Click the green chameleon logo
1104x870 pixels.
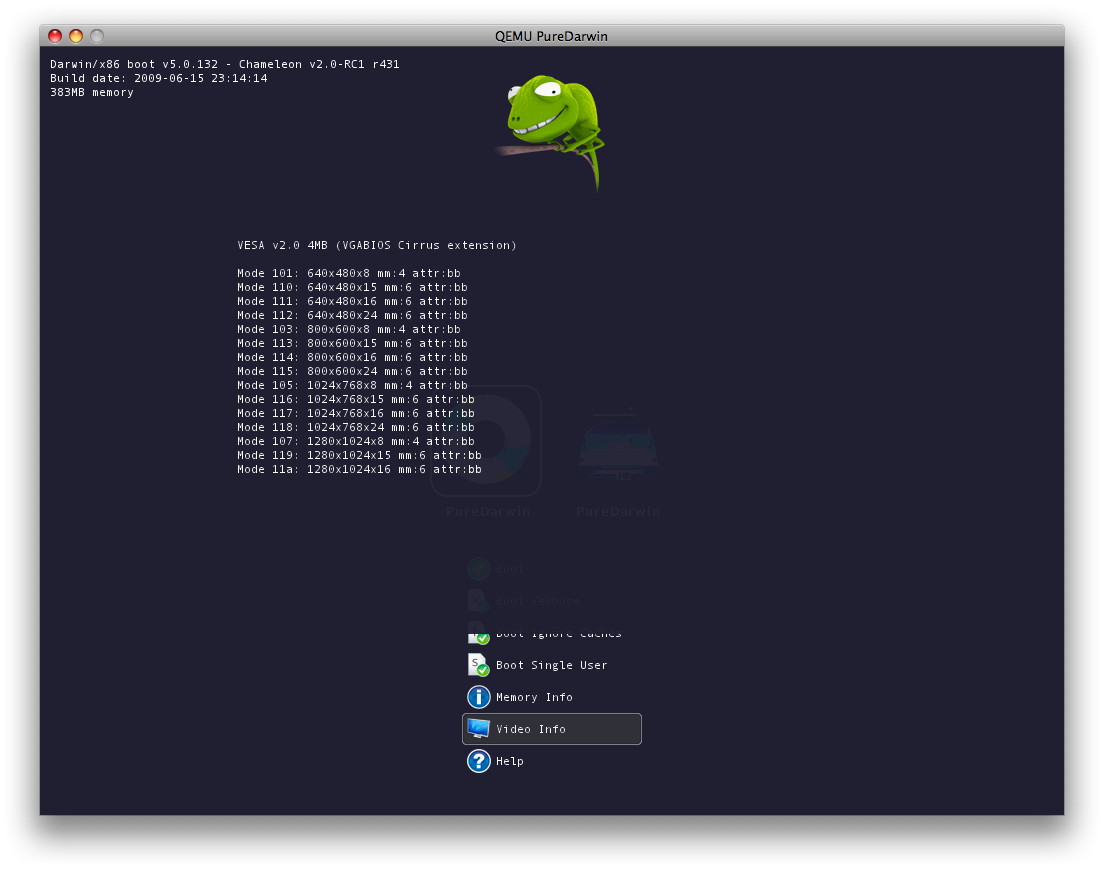pos(551,132)
